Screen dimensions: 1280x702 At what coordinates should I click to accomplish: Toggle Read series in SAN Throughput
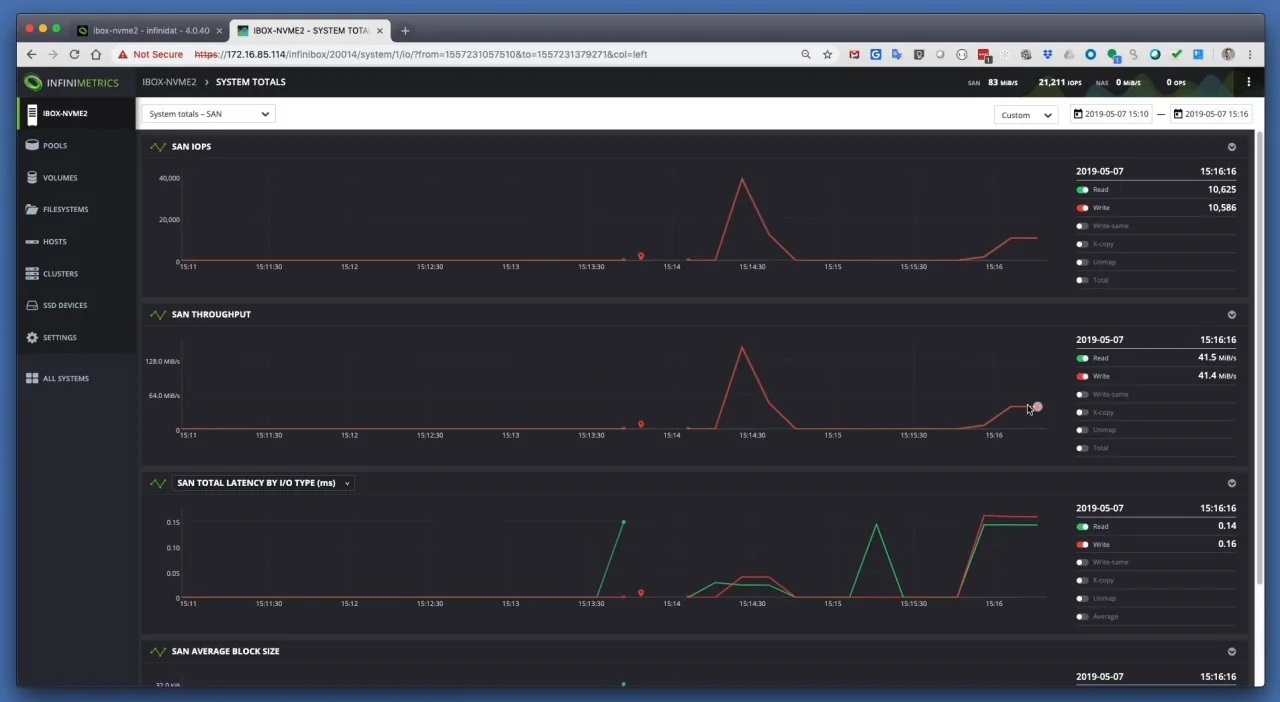pos(1083,358)
